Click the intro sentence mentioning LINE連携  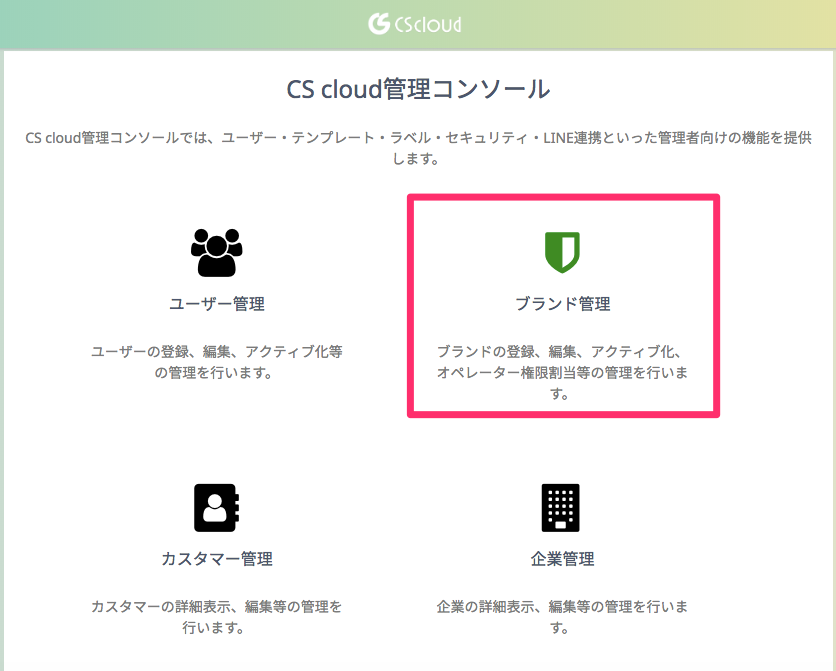pyautogui.click(x=418, y=148)
